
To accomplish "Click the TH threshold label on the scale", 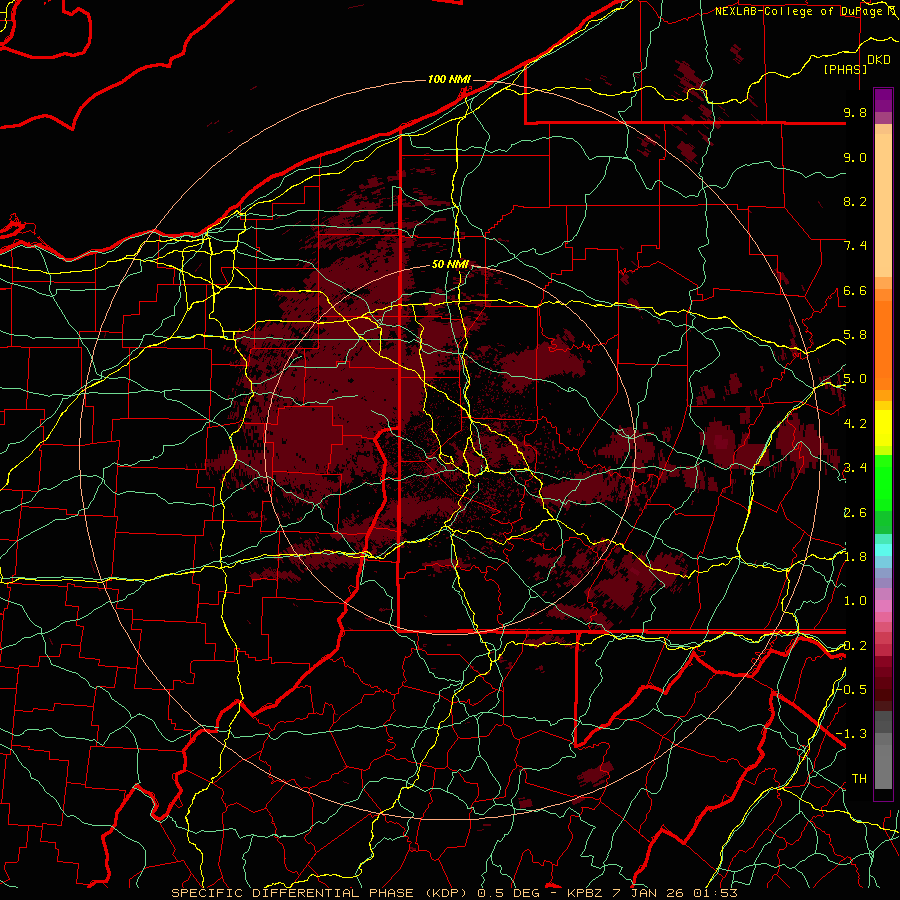I will point(859,779).
